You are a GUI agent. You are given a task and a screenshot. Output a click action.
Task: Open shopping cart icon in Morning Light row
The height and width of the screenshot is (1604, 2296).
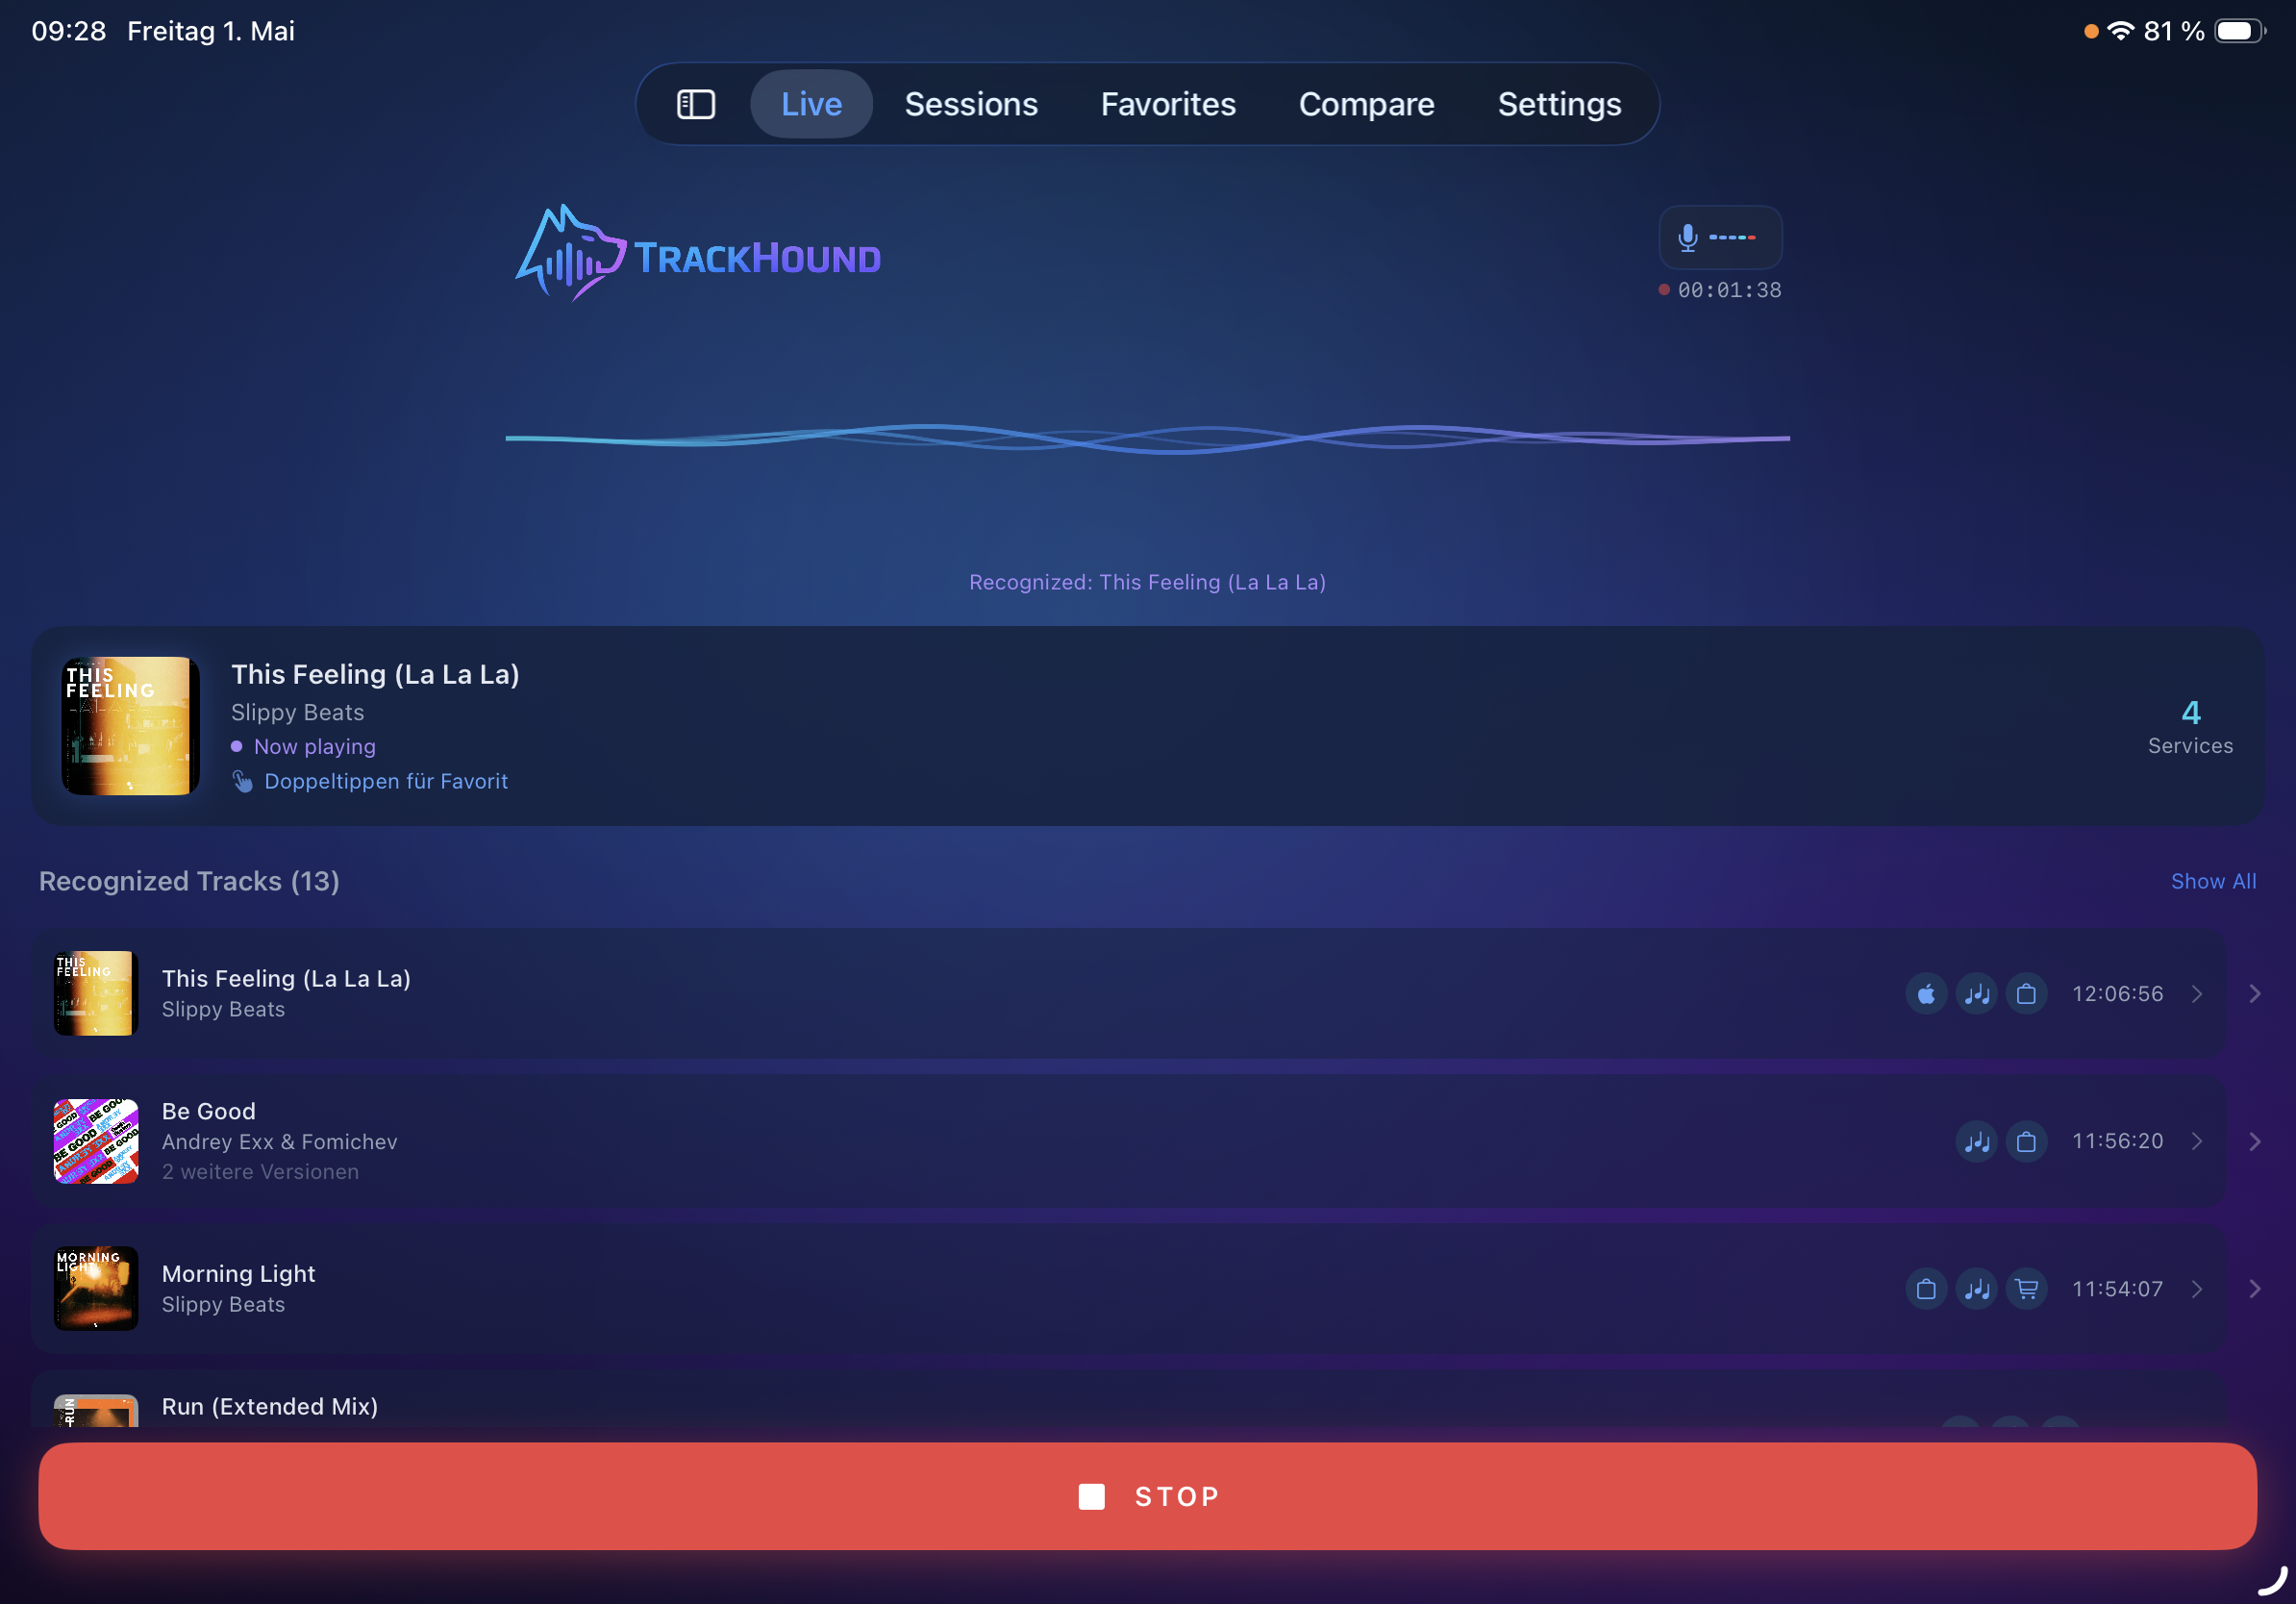click(2026, 1289)
